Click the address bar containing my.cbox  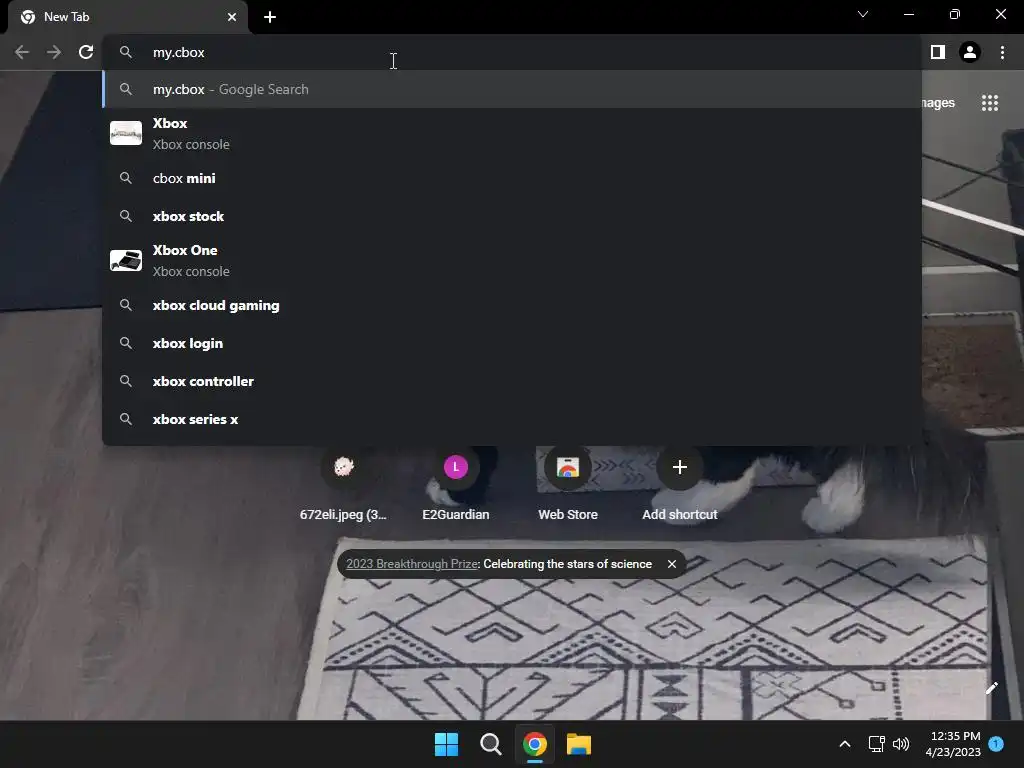point(513,52)
